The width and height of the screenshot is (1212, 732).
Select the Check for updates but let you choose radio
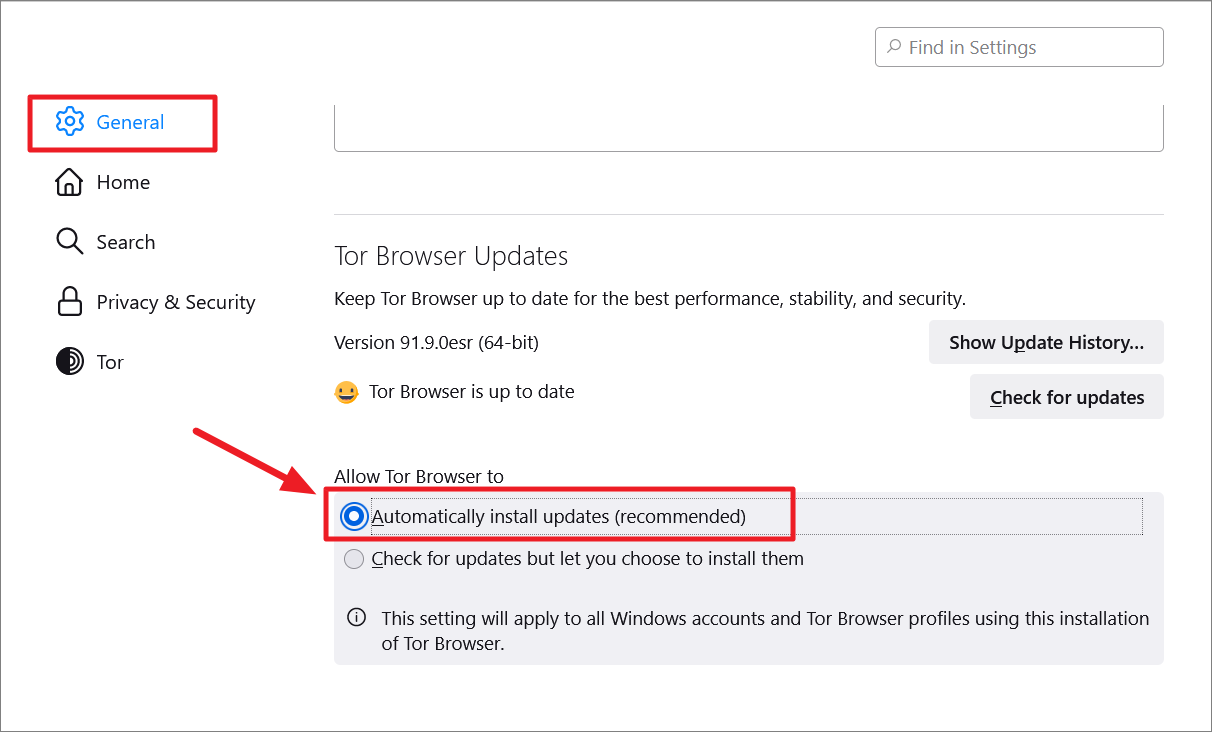[x=354, y=559]
